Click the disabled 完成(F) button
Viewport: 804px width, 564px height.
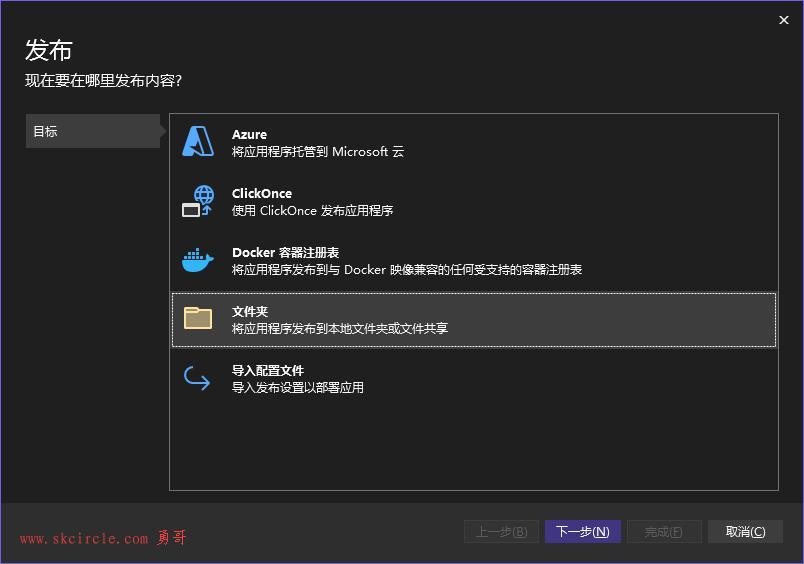[x=664, y=532]
